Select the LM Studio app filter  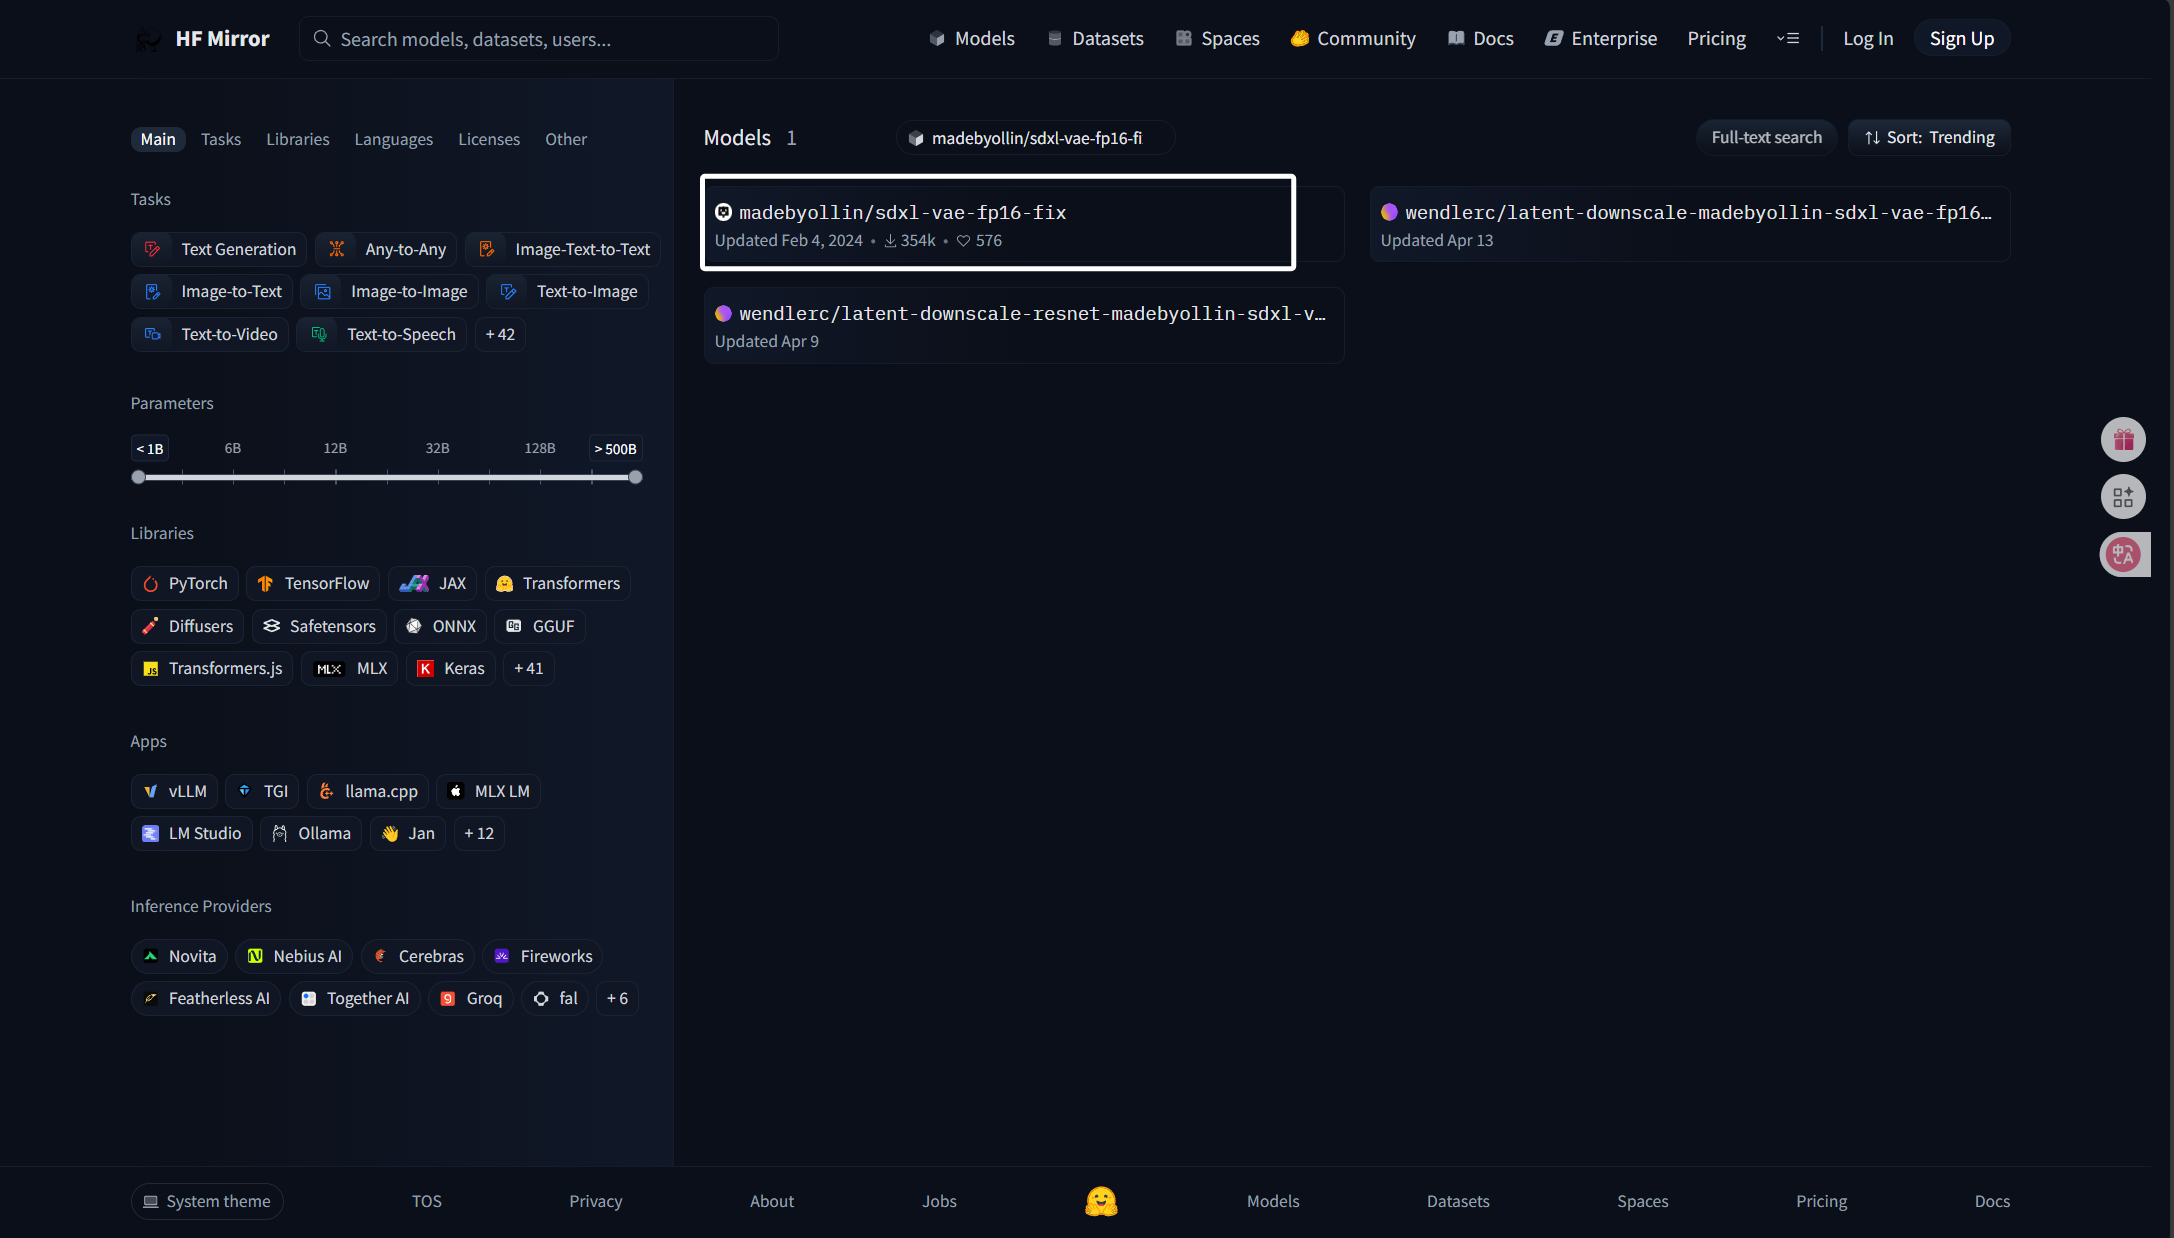pyautogui.click(x=192, y=833)
